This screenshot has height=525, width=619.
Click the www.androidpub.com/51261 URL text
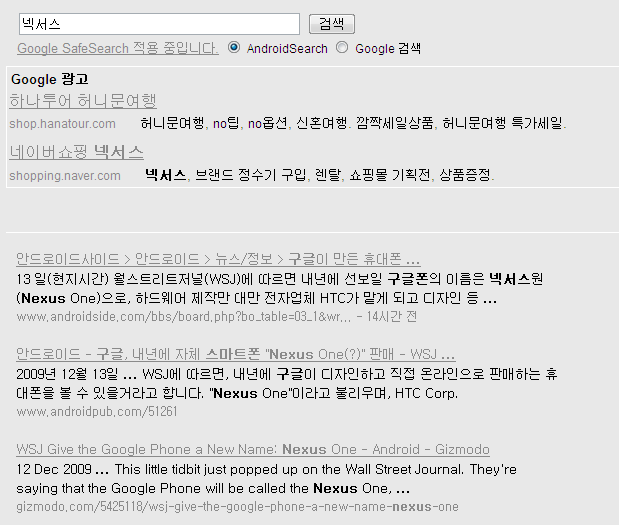tap(97, 412)
